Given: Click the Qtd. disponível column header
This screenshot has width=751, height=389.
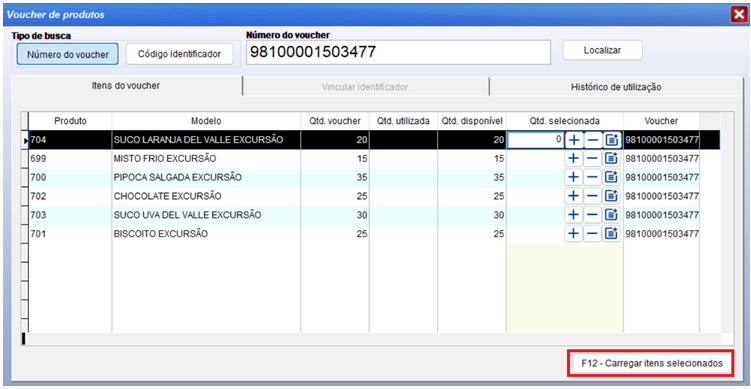Looking at the screenshot, I should 472,121.
